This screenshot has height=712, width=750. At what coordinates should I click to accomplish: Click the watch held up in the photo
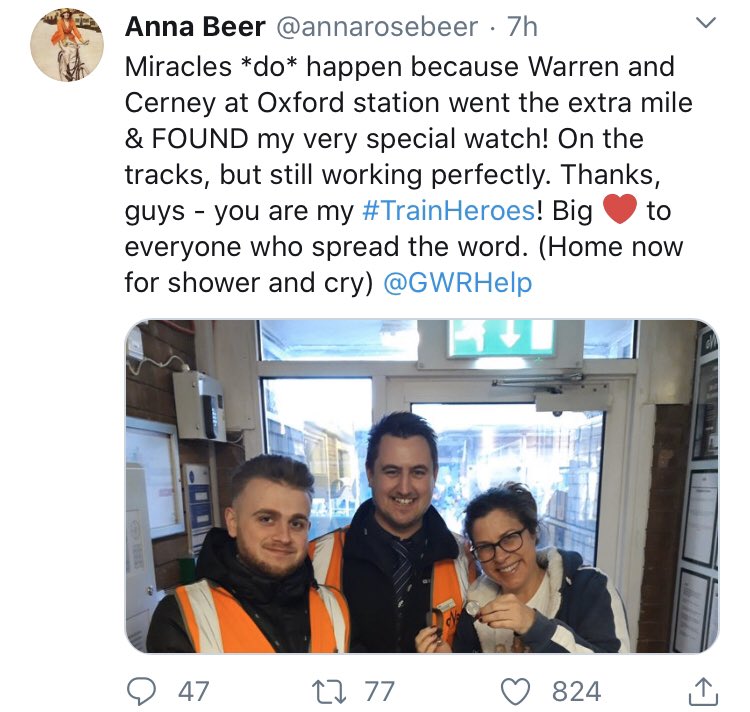(x=472, y=608)
